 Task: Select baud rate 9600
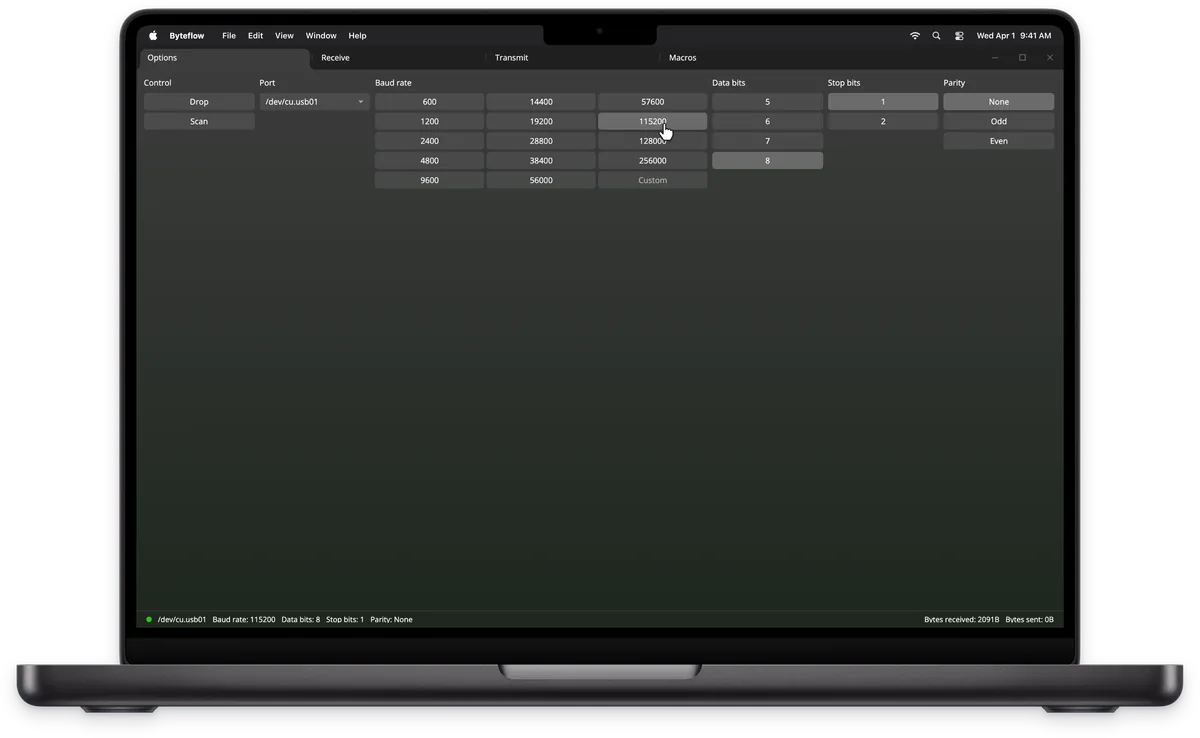click(x=429, y=181)
